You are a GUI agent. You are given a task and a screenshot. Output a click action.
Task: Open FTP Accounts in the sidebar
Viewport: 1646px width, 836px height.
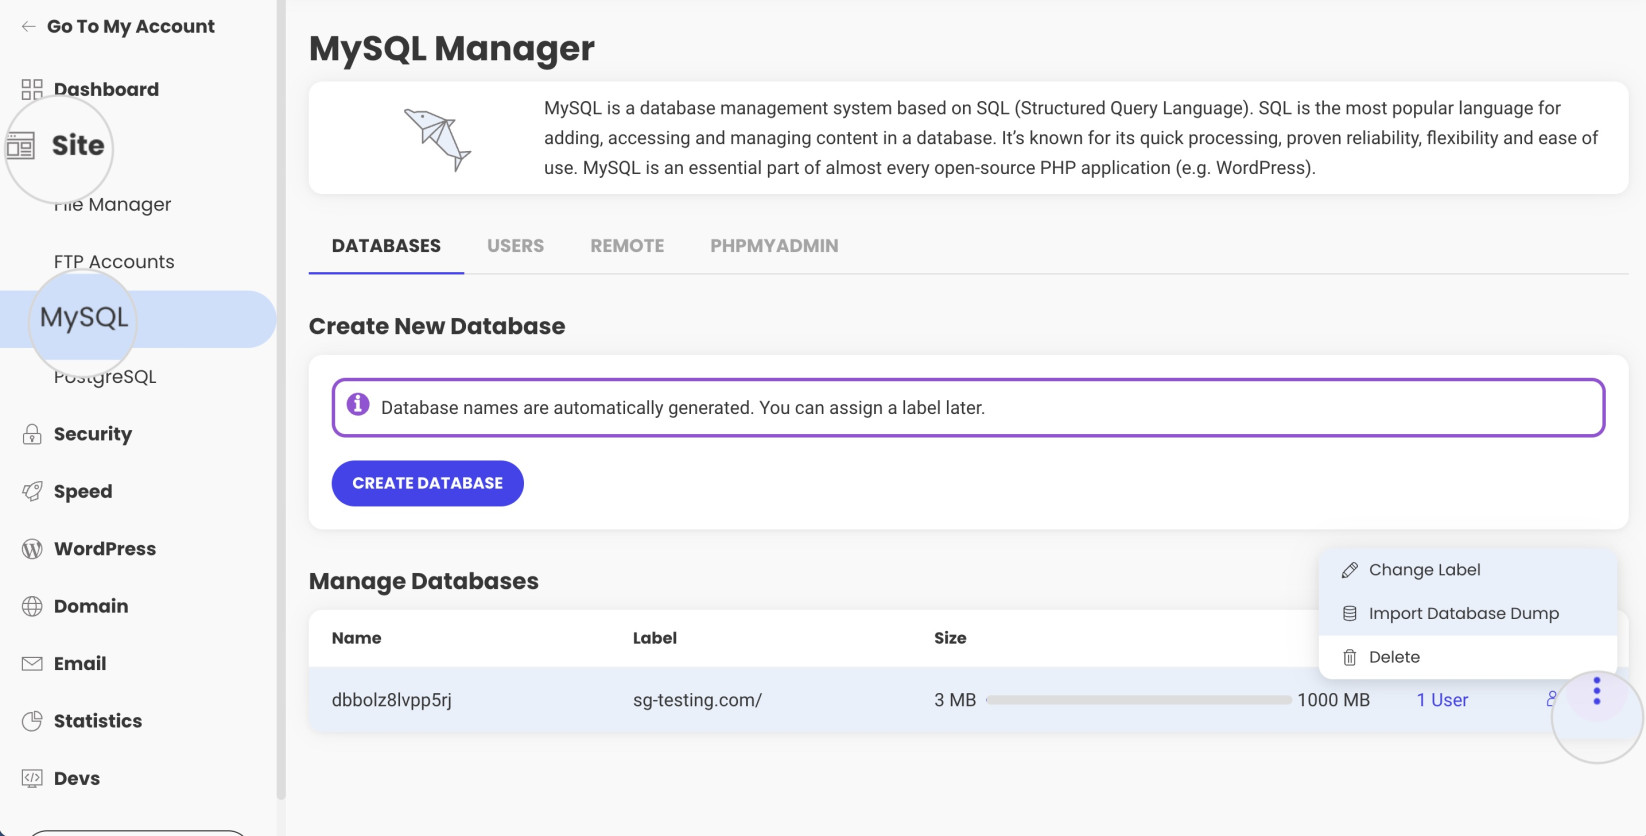pyautogui.click(x=114, y=262)
